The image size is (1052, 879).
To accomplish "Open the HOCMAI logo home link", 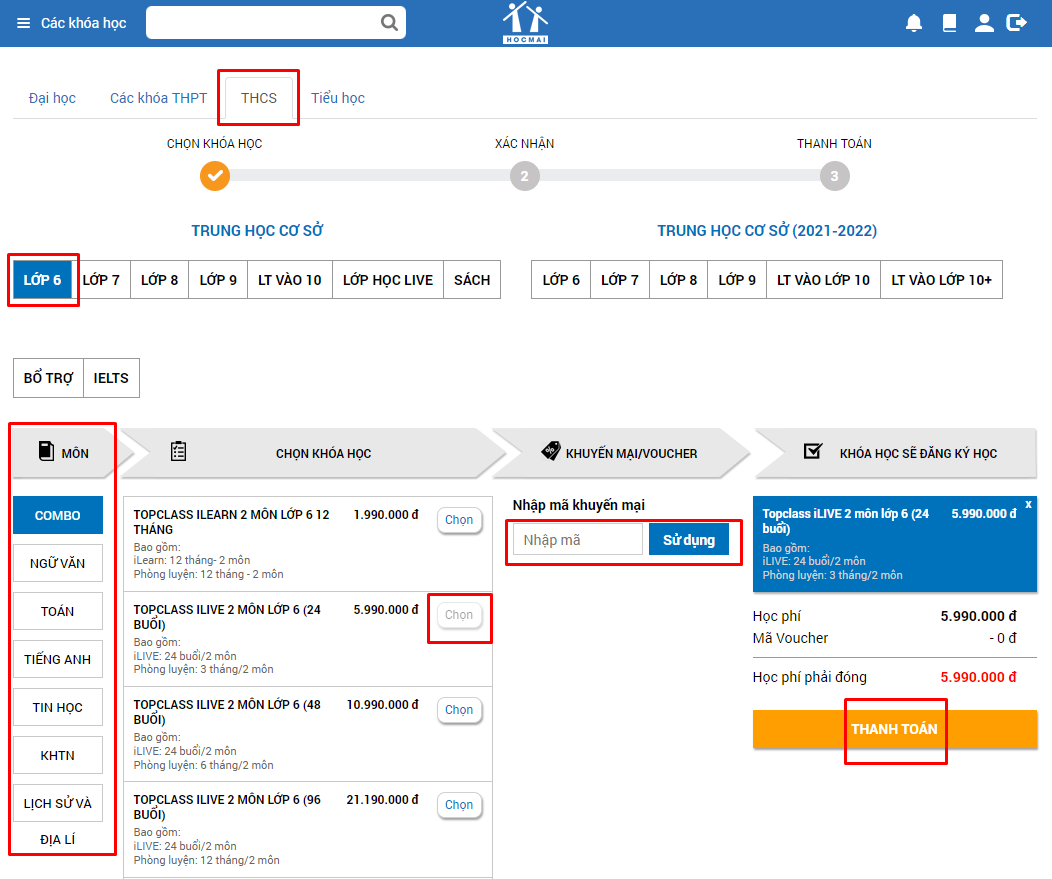I will (525, 23).
